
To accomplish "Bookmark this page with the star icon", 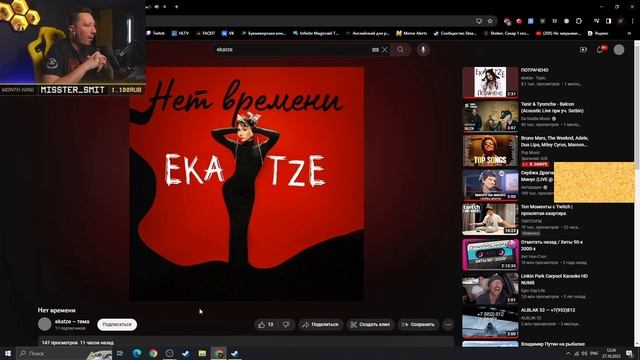I will coord(490,21).
